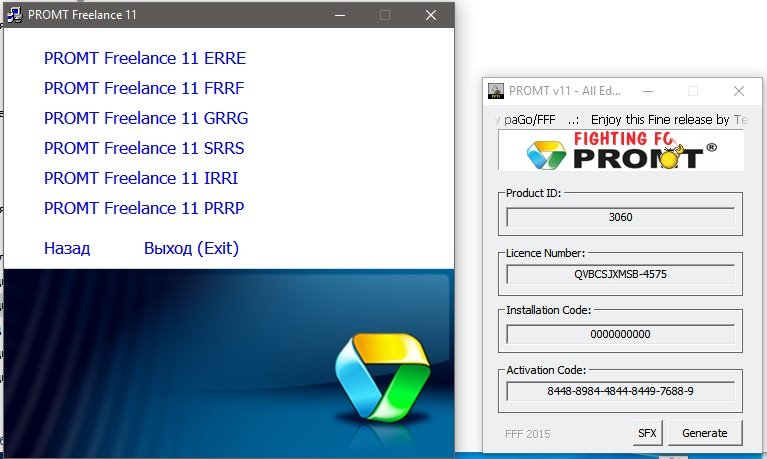Click the 'Product ID:' group label
Image resolution: width=767 pixels, height=459 pixels.
(x=533, y=193)
